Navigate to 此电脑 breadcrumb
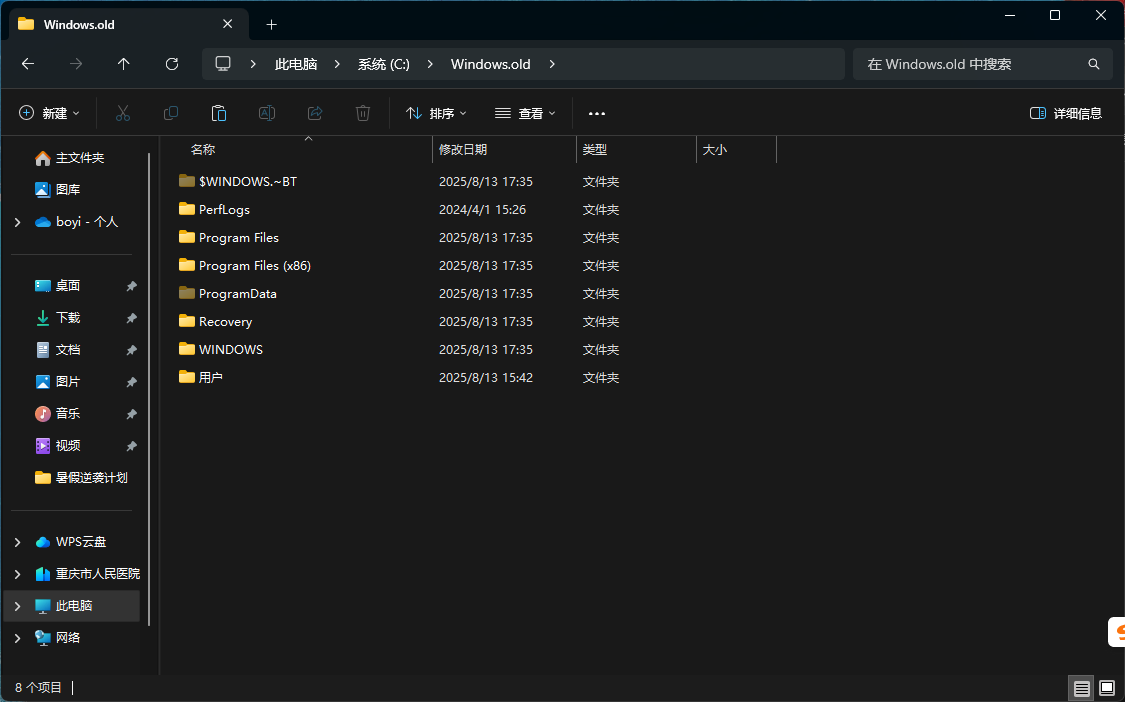1125x702 pixels. [x=296, y=64]
